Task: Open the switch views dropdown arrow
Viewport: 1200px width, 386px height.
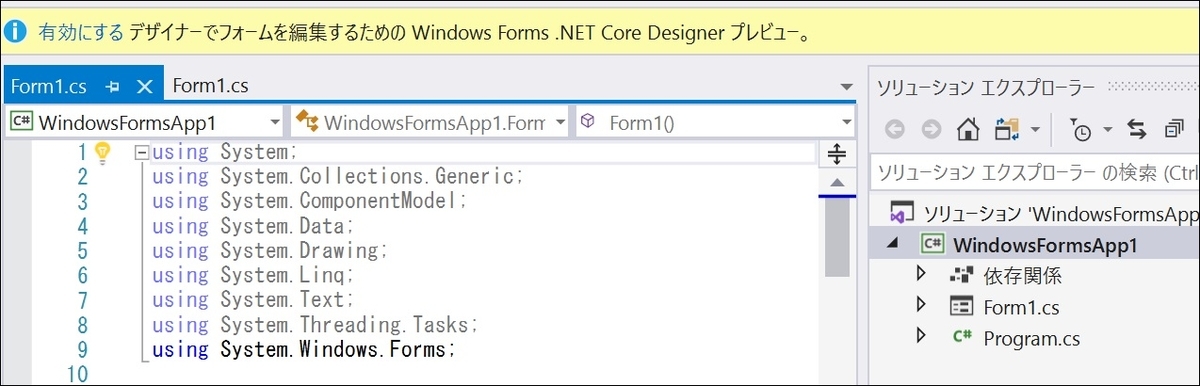Action: pos(1035,130)
